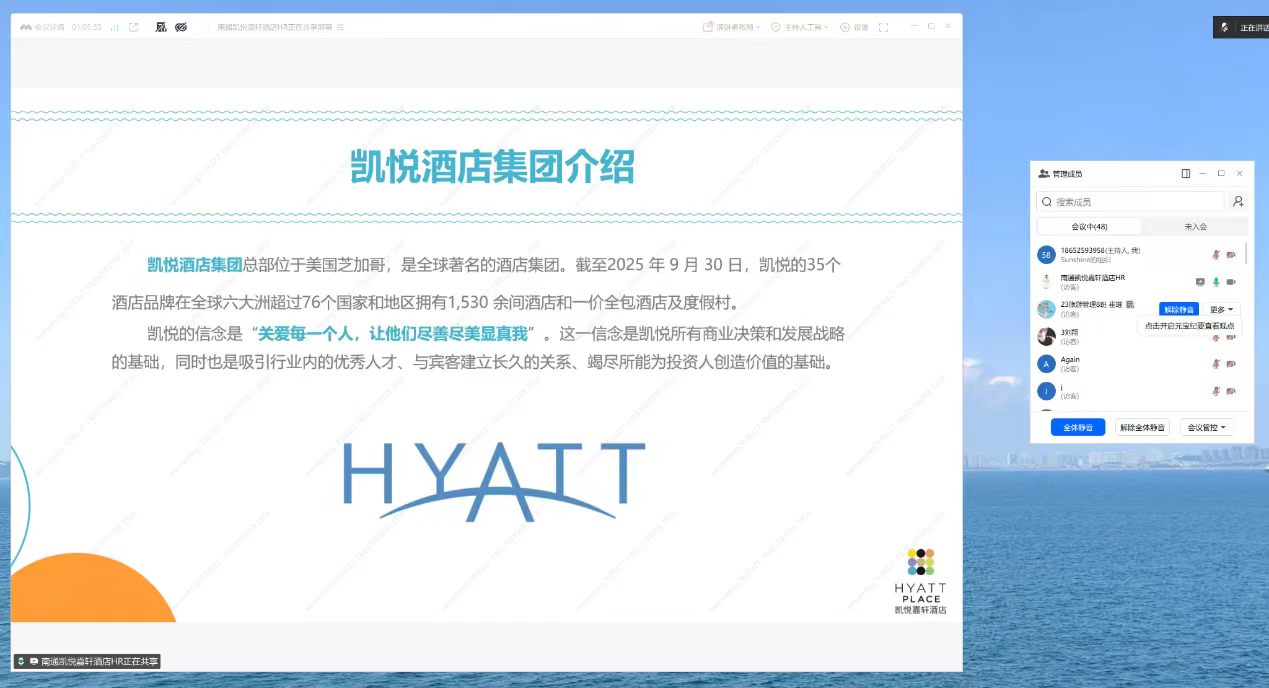Click the 58 avatar of the host
The height and width of the screenshot is (688, 1269).
click(x=1046, y=254)
